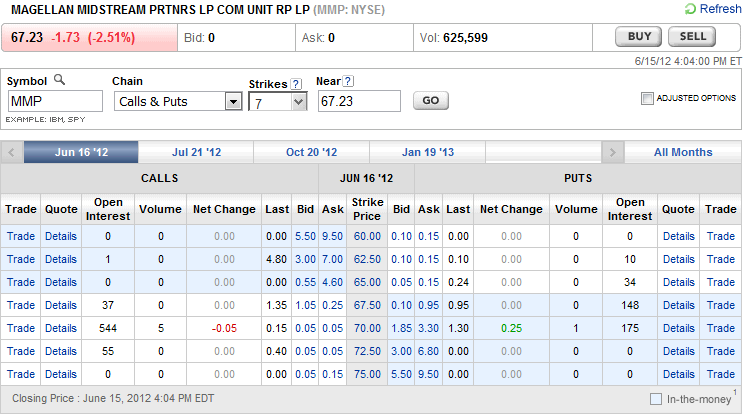Click the SELL button
744x417 pixels.
pyautogui.click(x=692, y=37)
